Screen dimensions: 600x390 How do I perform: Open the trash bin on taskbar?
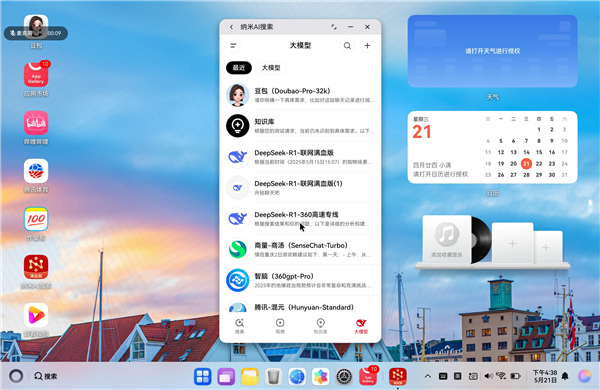(273, 377)
